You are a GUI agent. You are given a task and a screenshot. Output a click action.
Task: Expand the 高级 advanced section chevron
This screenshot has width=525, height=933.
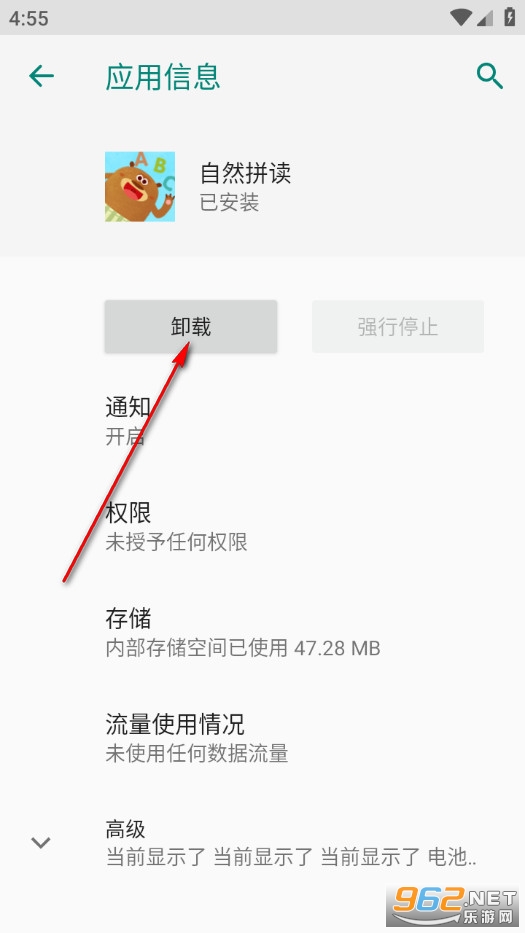point(40,843)
